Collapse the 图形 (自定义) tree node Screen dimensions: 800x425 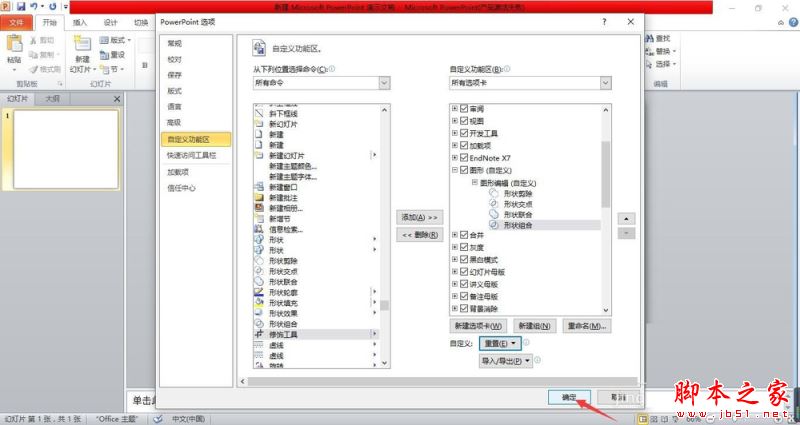tap(455, 170)
